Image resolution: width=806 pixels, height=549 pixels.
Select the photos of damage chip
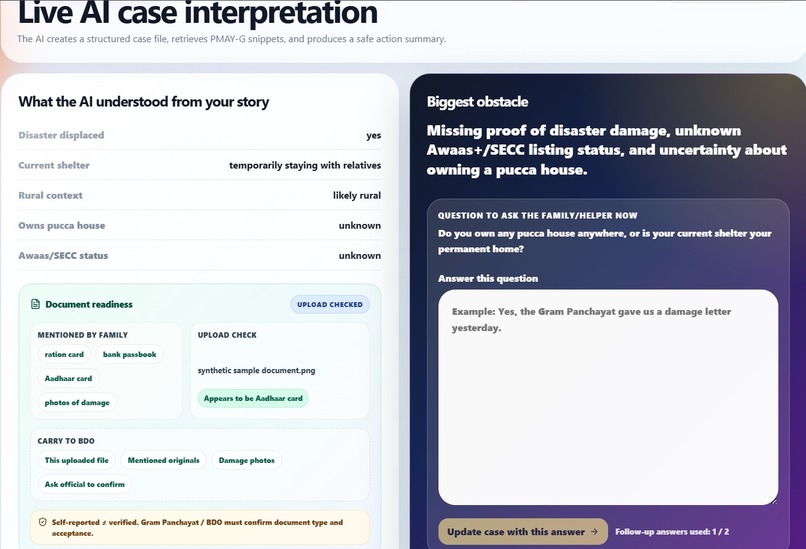point(77,402)
